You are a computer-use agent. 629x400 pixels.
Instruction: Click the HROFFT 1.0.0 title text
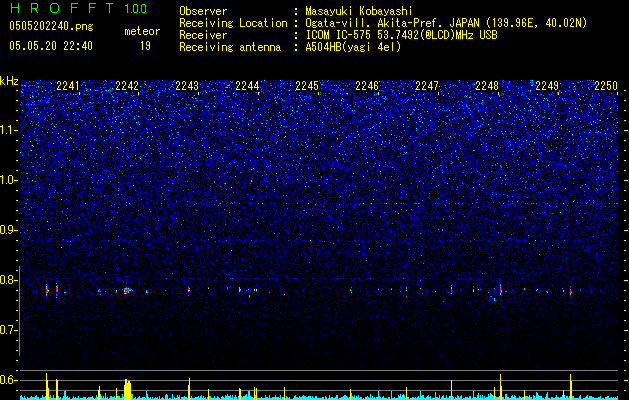[x=79, y=8]
